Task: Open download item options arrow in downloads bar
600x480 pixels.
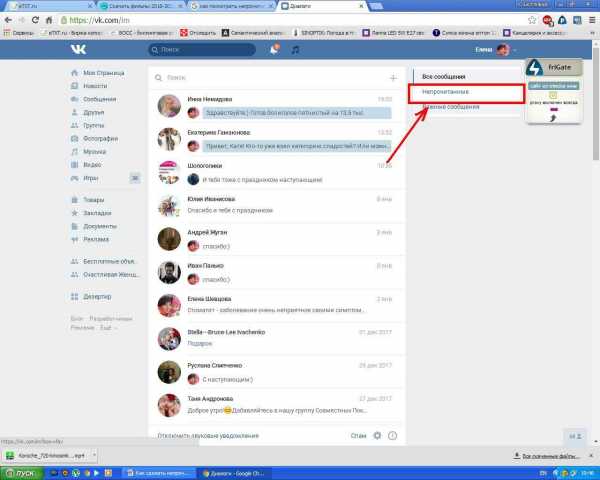Action: pos(94,456)
